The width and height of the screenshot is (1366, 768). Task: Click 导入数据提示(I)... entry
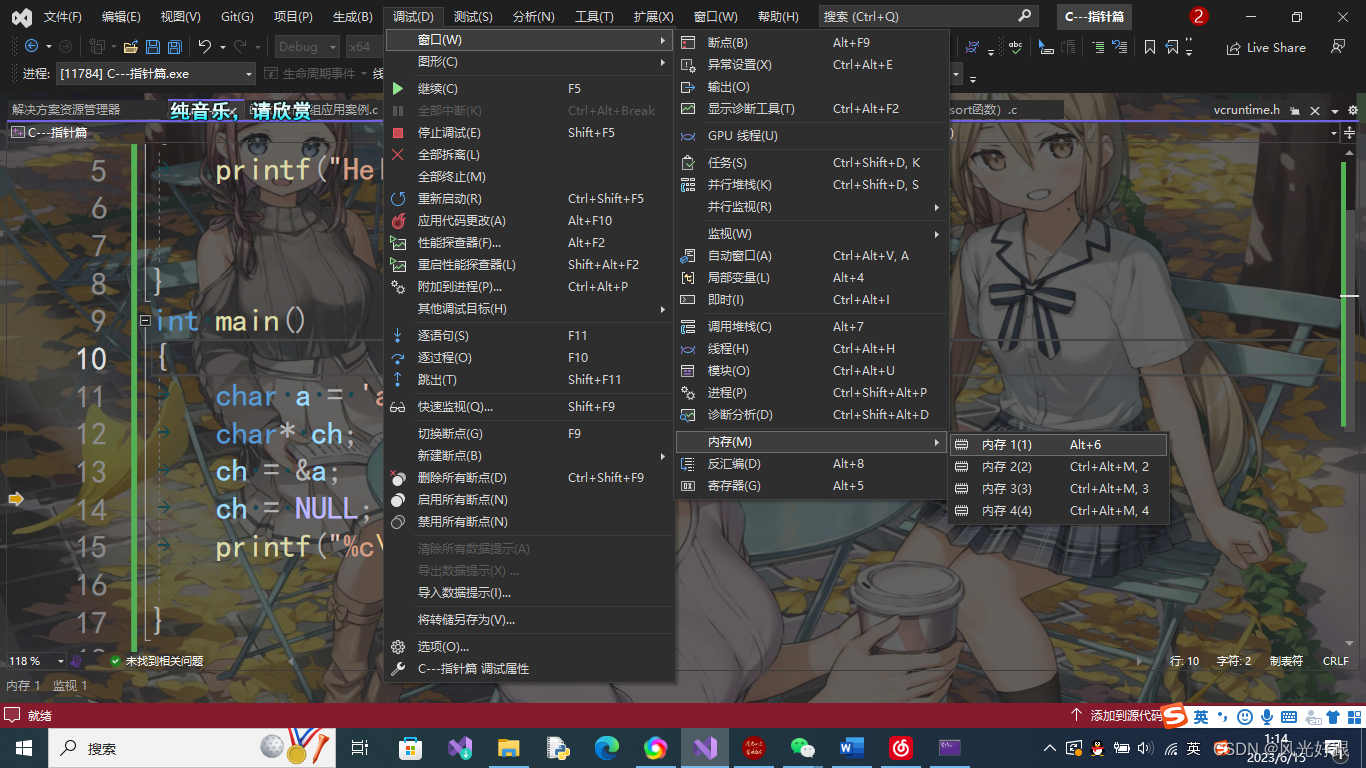coord(528,593)
